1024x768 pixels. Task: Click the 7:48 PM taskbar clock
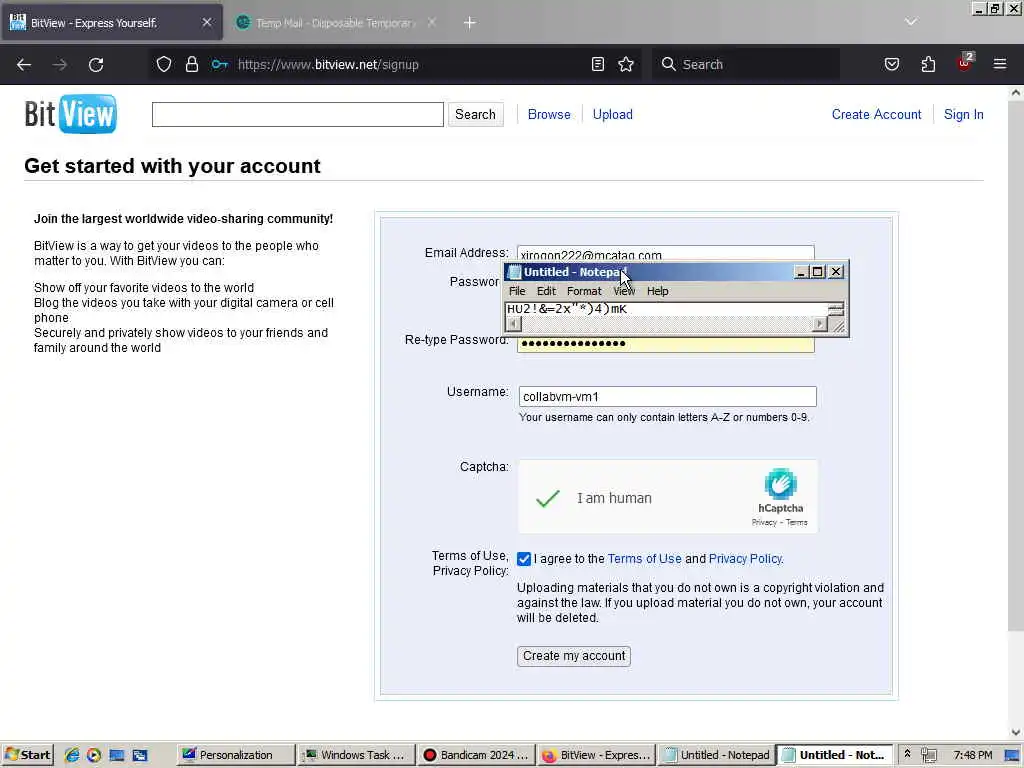tap(972, 755)
